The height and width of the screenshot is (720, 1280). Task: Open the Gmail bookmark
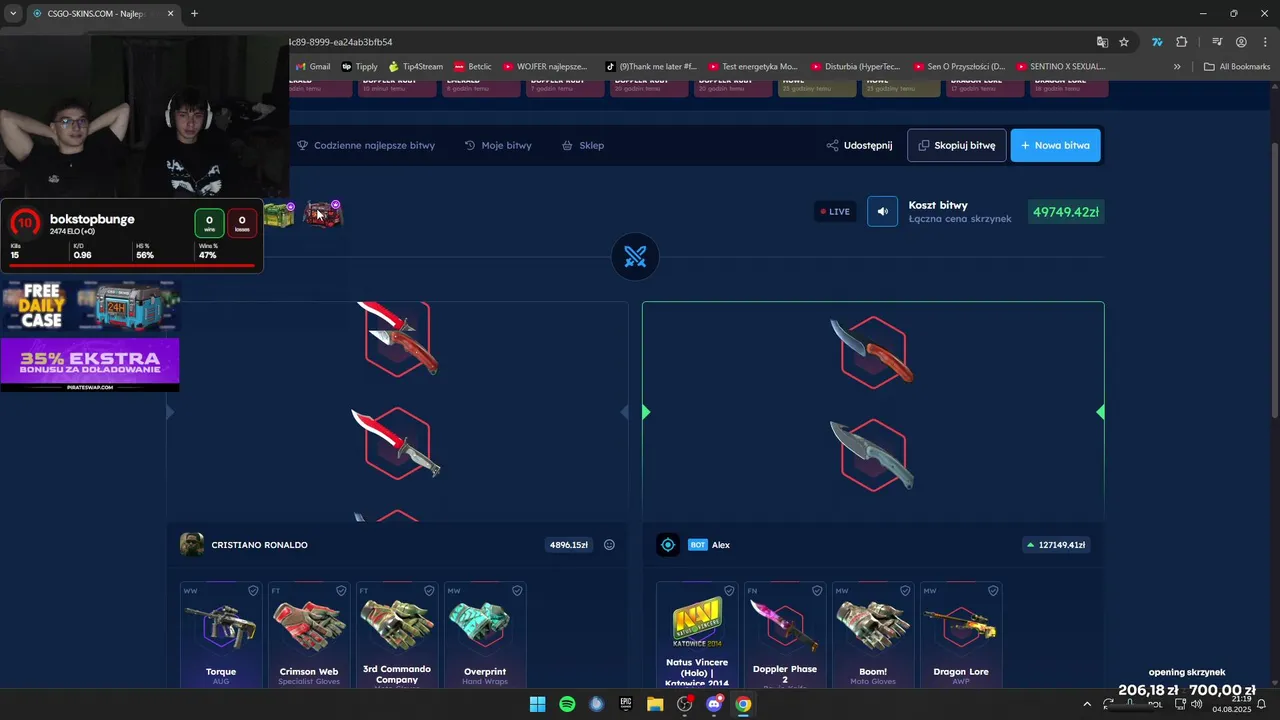point(313,67)
